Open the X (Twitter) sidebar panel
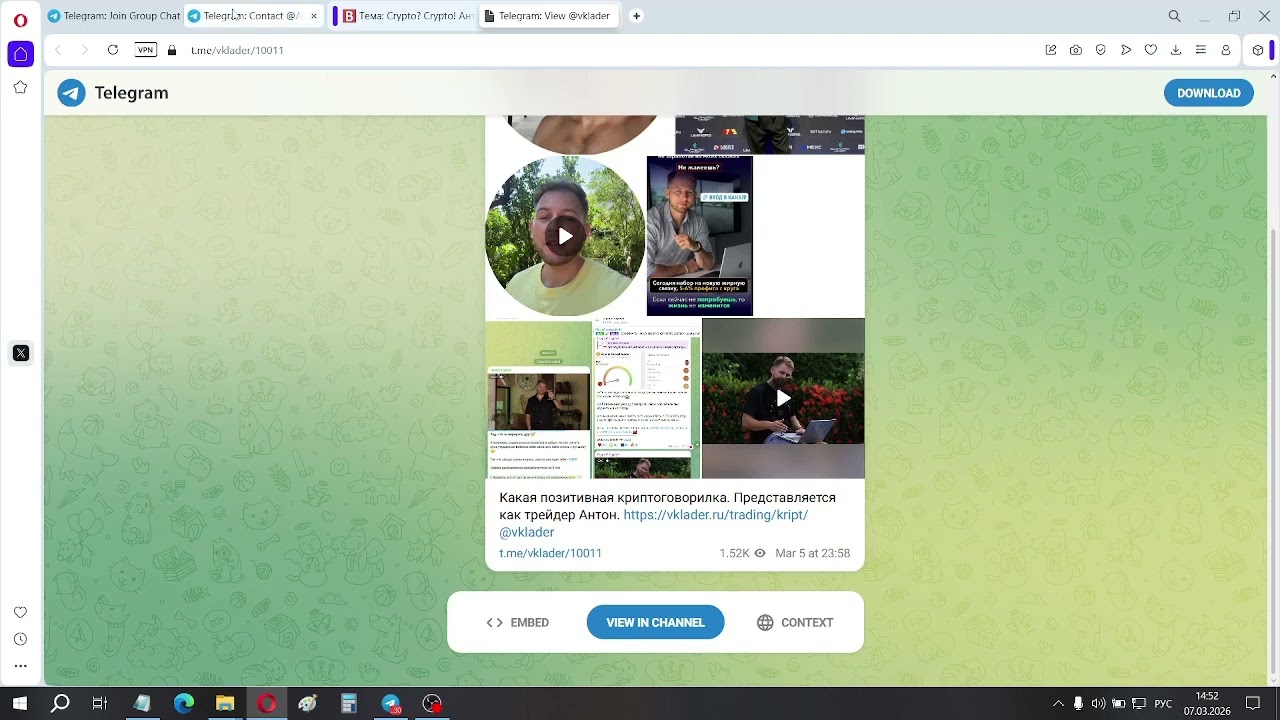The width and height of the screenshot is (1280, 720). coord(20,353)
